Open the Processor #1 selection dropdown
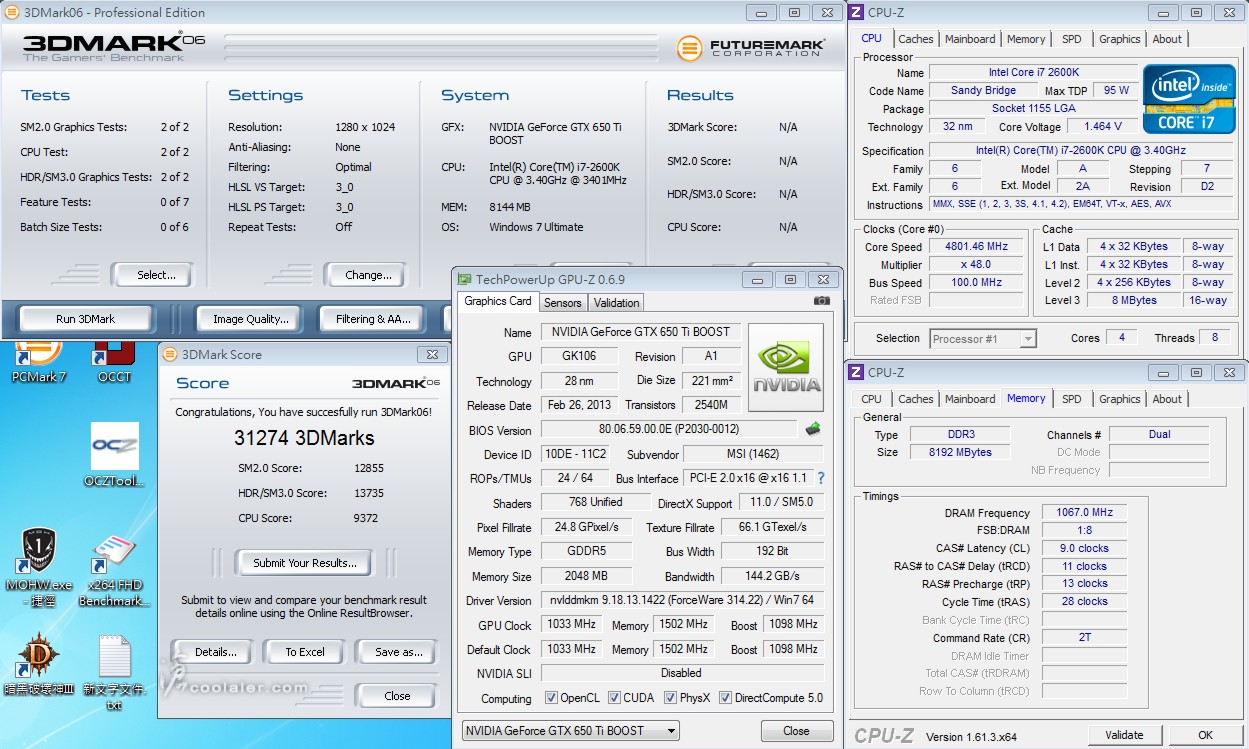The width and height of the screenshot is (1249, 749). pos(983,339)
